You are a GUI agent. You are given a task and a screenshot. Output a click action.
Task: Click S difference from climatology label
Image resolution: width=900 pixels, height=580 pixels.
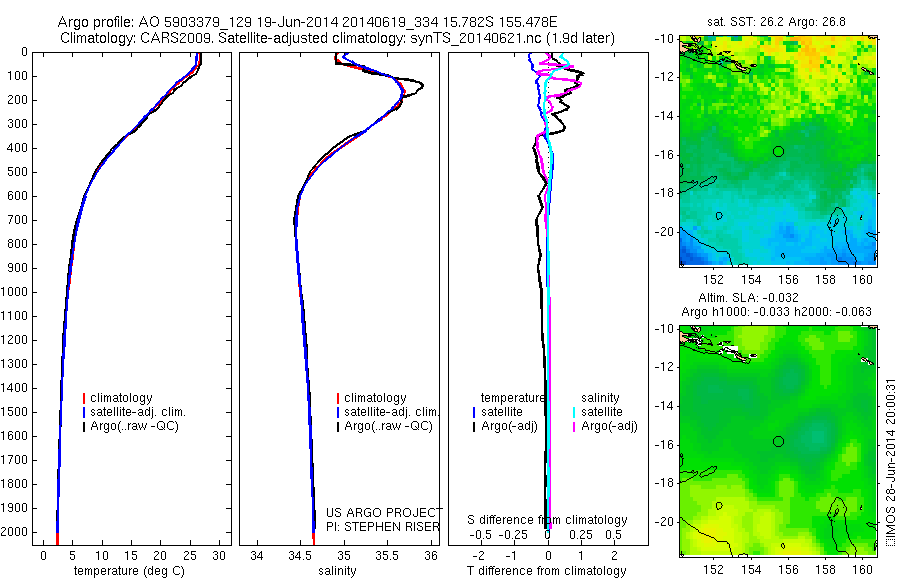[x=547, y=520]
